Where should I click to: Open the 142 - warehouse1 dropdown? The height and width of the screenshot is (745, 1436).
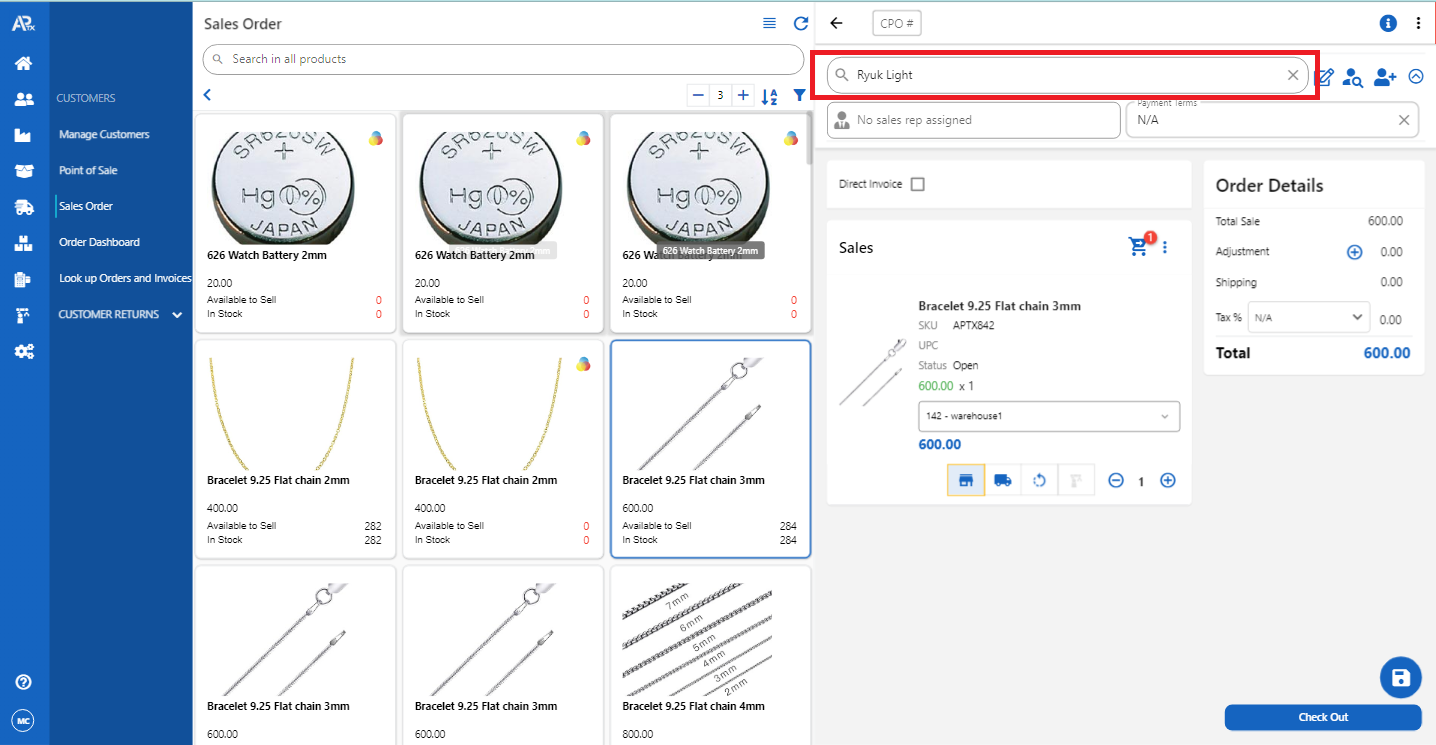1048,416
